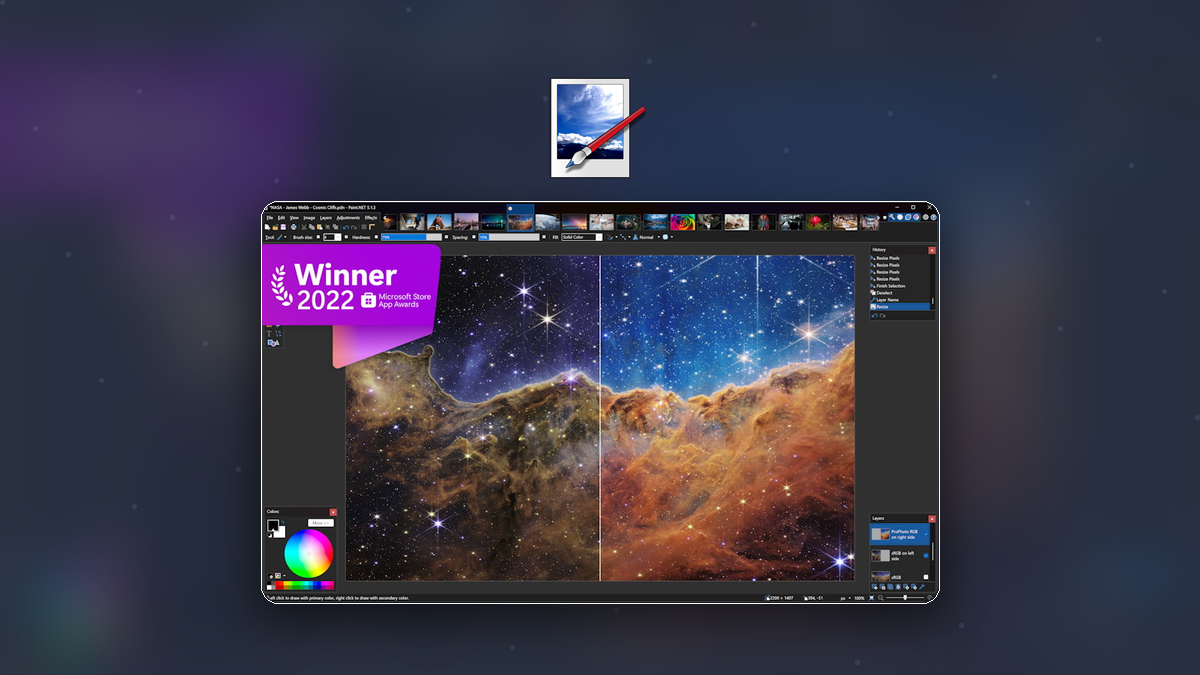Open the Effects menu
Screen dimensions: 1200x675
click(371, 218)
